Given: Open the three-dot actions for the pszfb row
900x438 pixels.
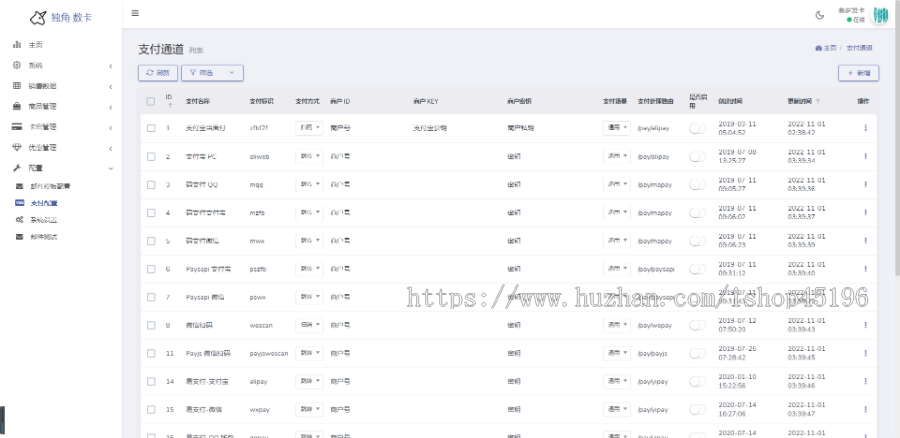Looking at the screenshot, I should (865, 269).
